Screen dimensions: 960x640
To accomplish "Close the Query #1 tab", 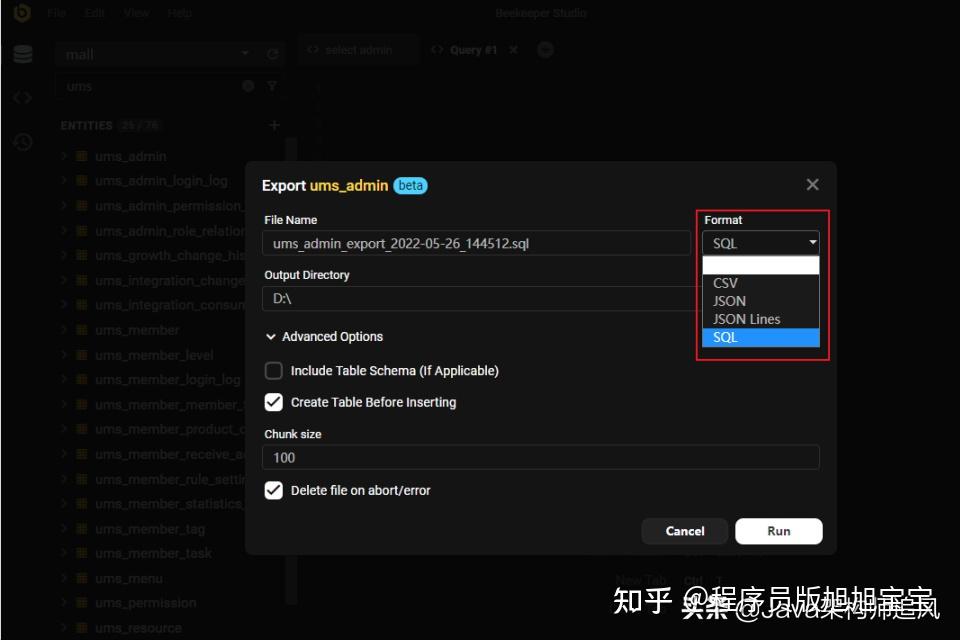I will pos(513,50).
